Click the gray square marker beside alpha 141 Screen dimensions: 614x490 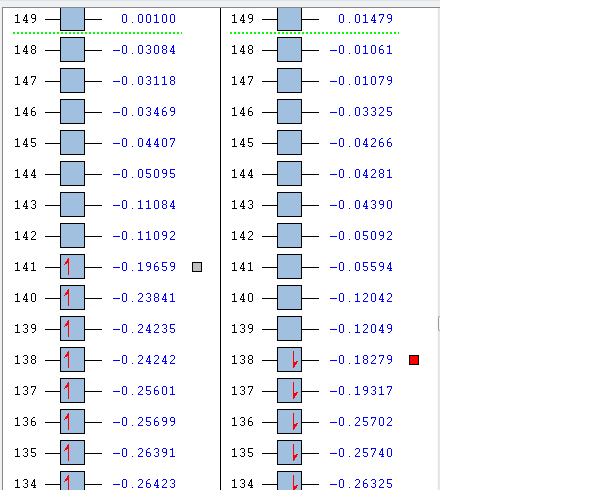tap(197, 267)
